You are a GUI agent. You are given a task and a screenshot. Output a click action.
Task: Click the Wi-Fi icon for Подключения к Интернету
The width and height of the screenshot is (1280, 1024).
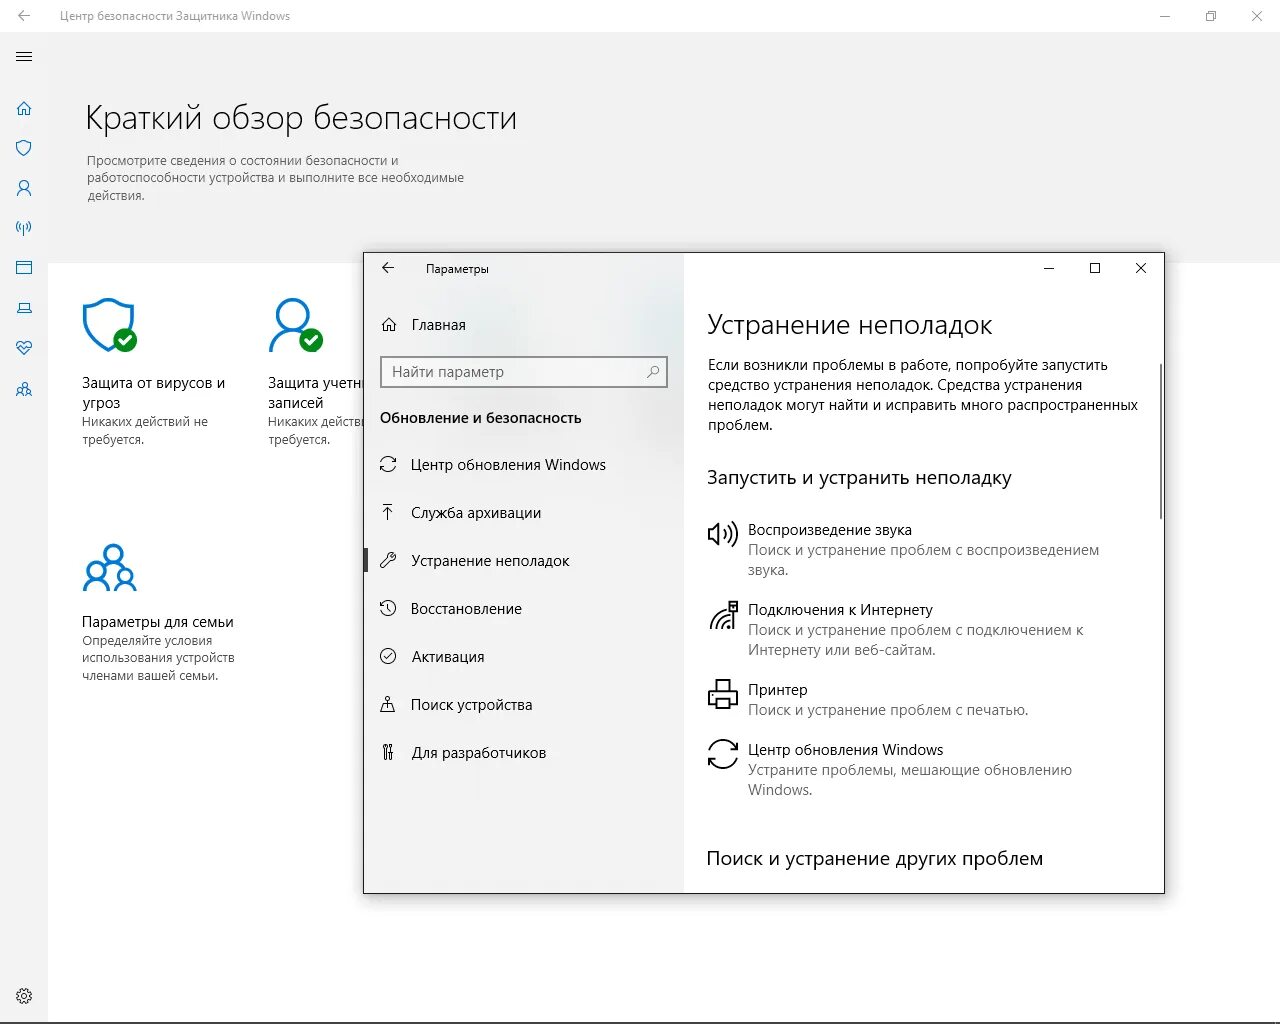pos(723,615)
